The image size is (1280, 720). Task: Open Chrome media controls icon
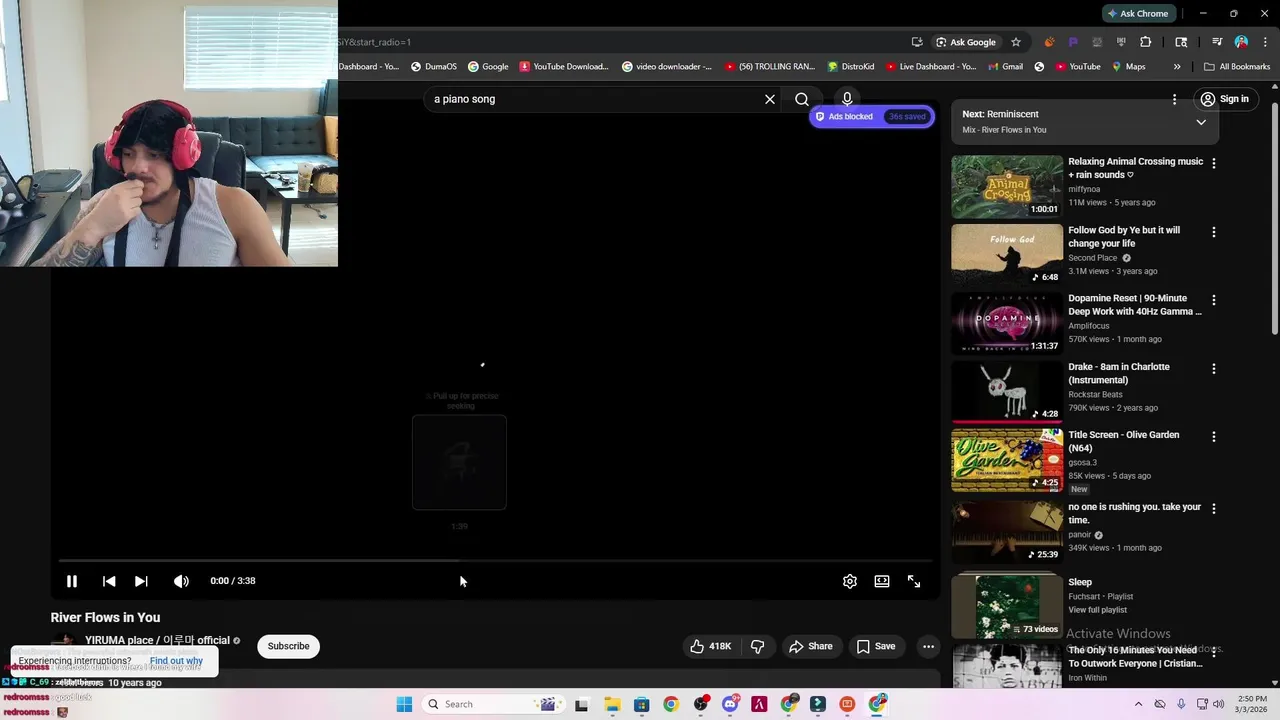(1217, 42)
